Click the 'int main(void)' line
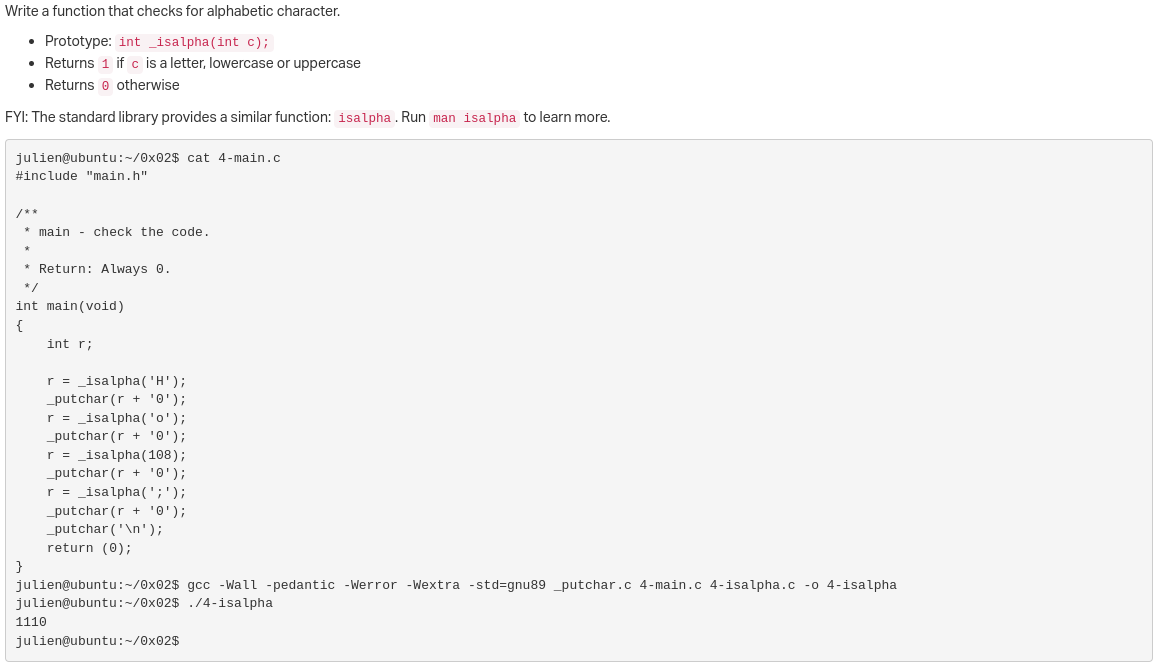The image size is (1159, 671). point(70,306)
